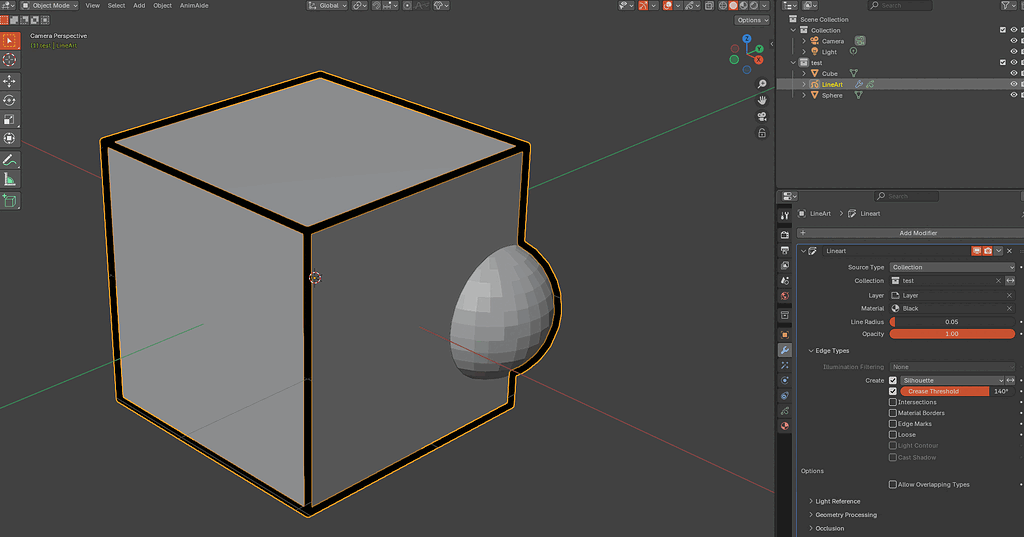Image resolution: width=1024 pixels, height=537 pixels.
Task: Click the Y axis on the navigation gizmo
Action: pyautogui.click(x=759, y=49)
